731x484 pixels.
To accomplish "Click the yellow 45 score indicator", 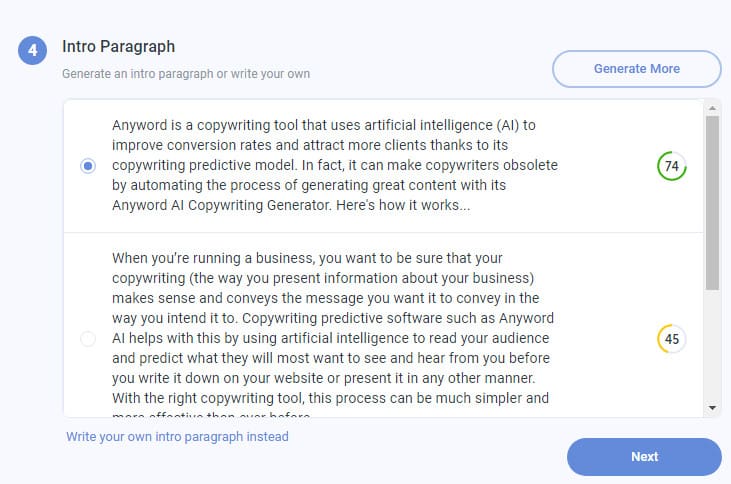I will (671, 339).
